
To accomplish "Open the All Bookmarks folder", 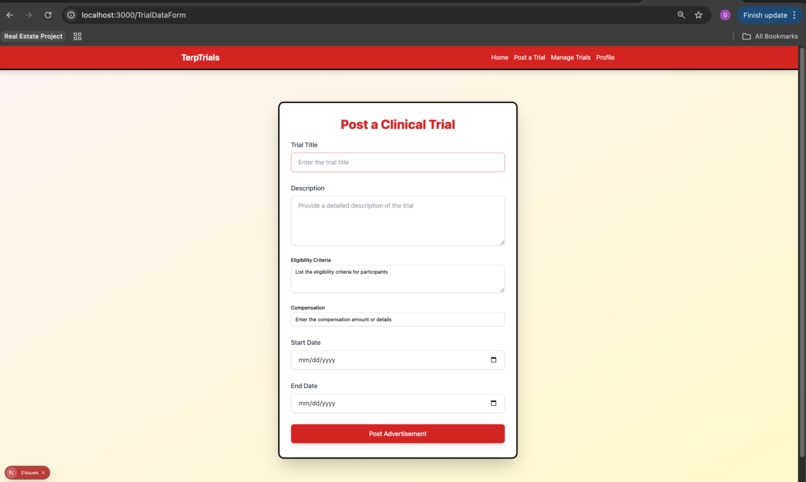I will [x=770, y=36].
